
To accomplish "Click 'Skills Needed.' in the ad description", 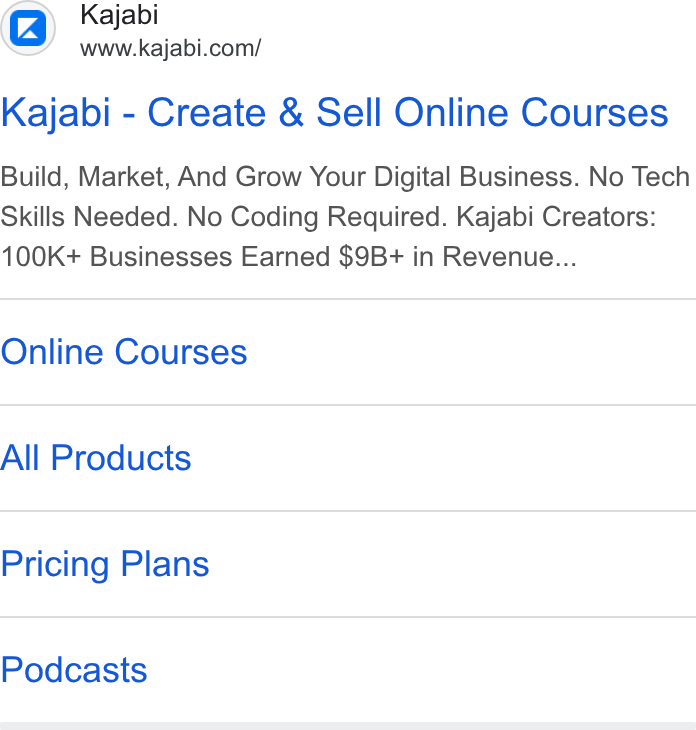I will (x=89, y=217).
